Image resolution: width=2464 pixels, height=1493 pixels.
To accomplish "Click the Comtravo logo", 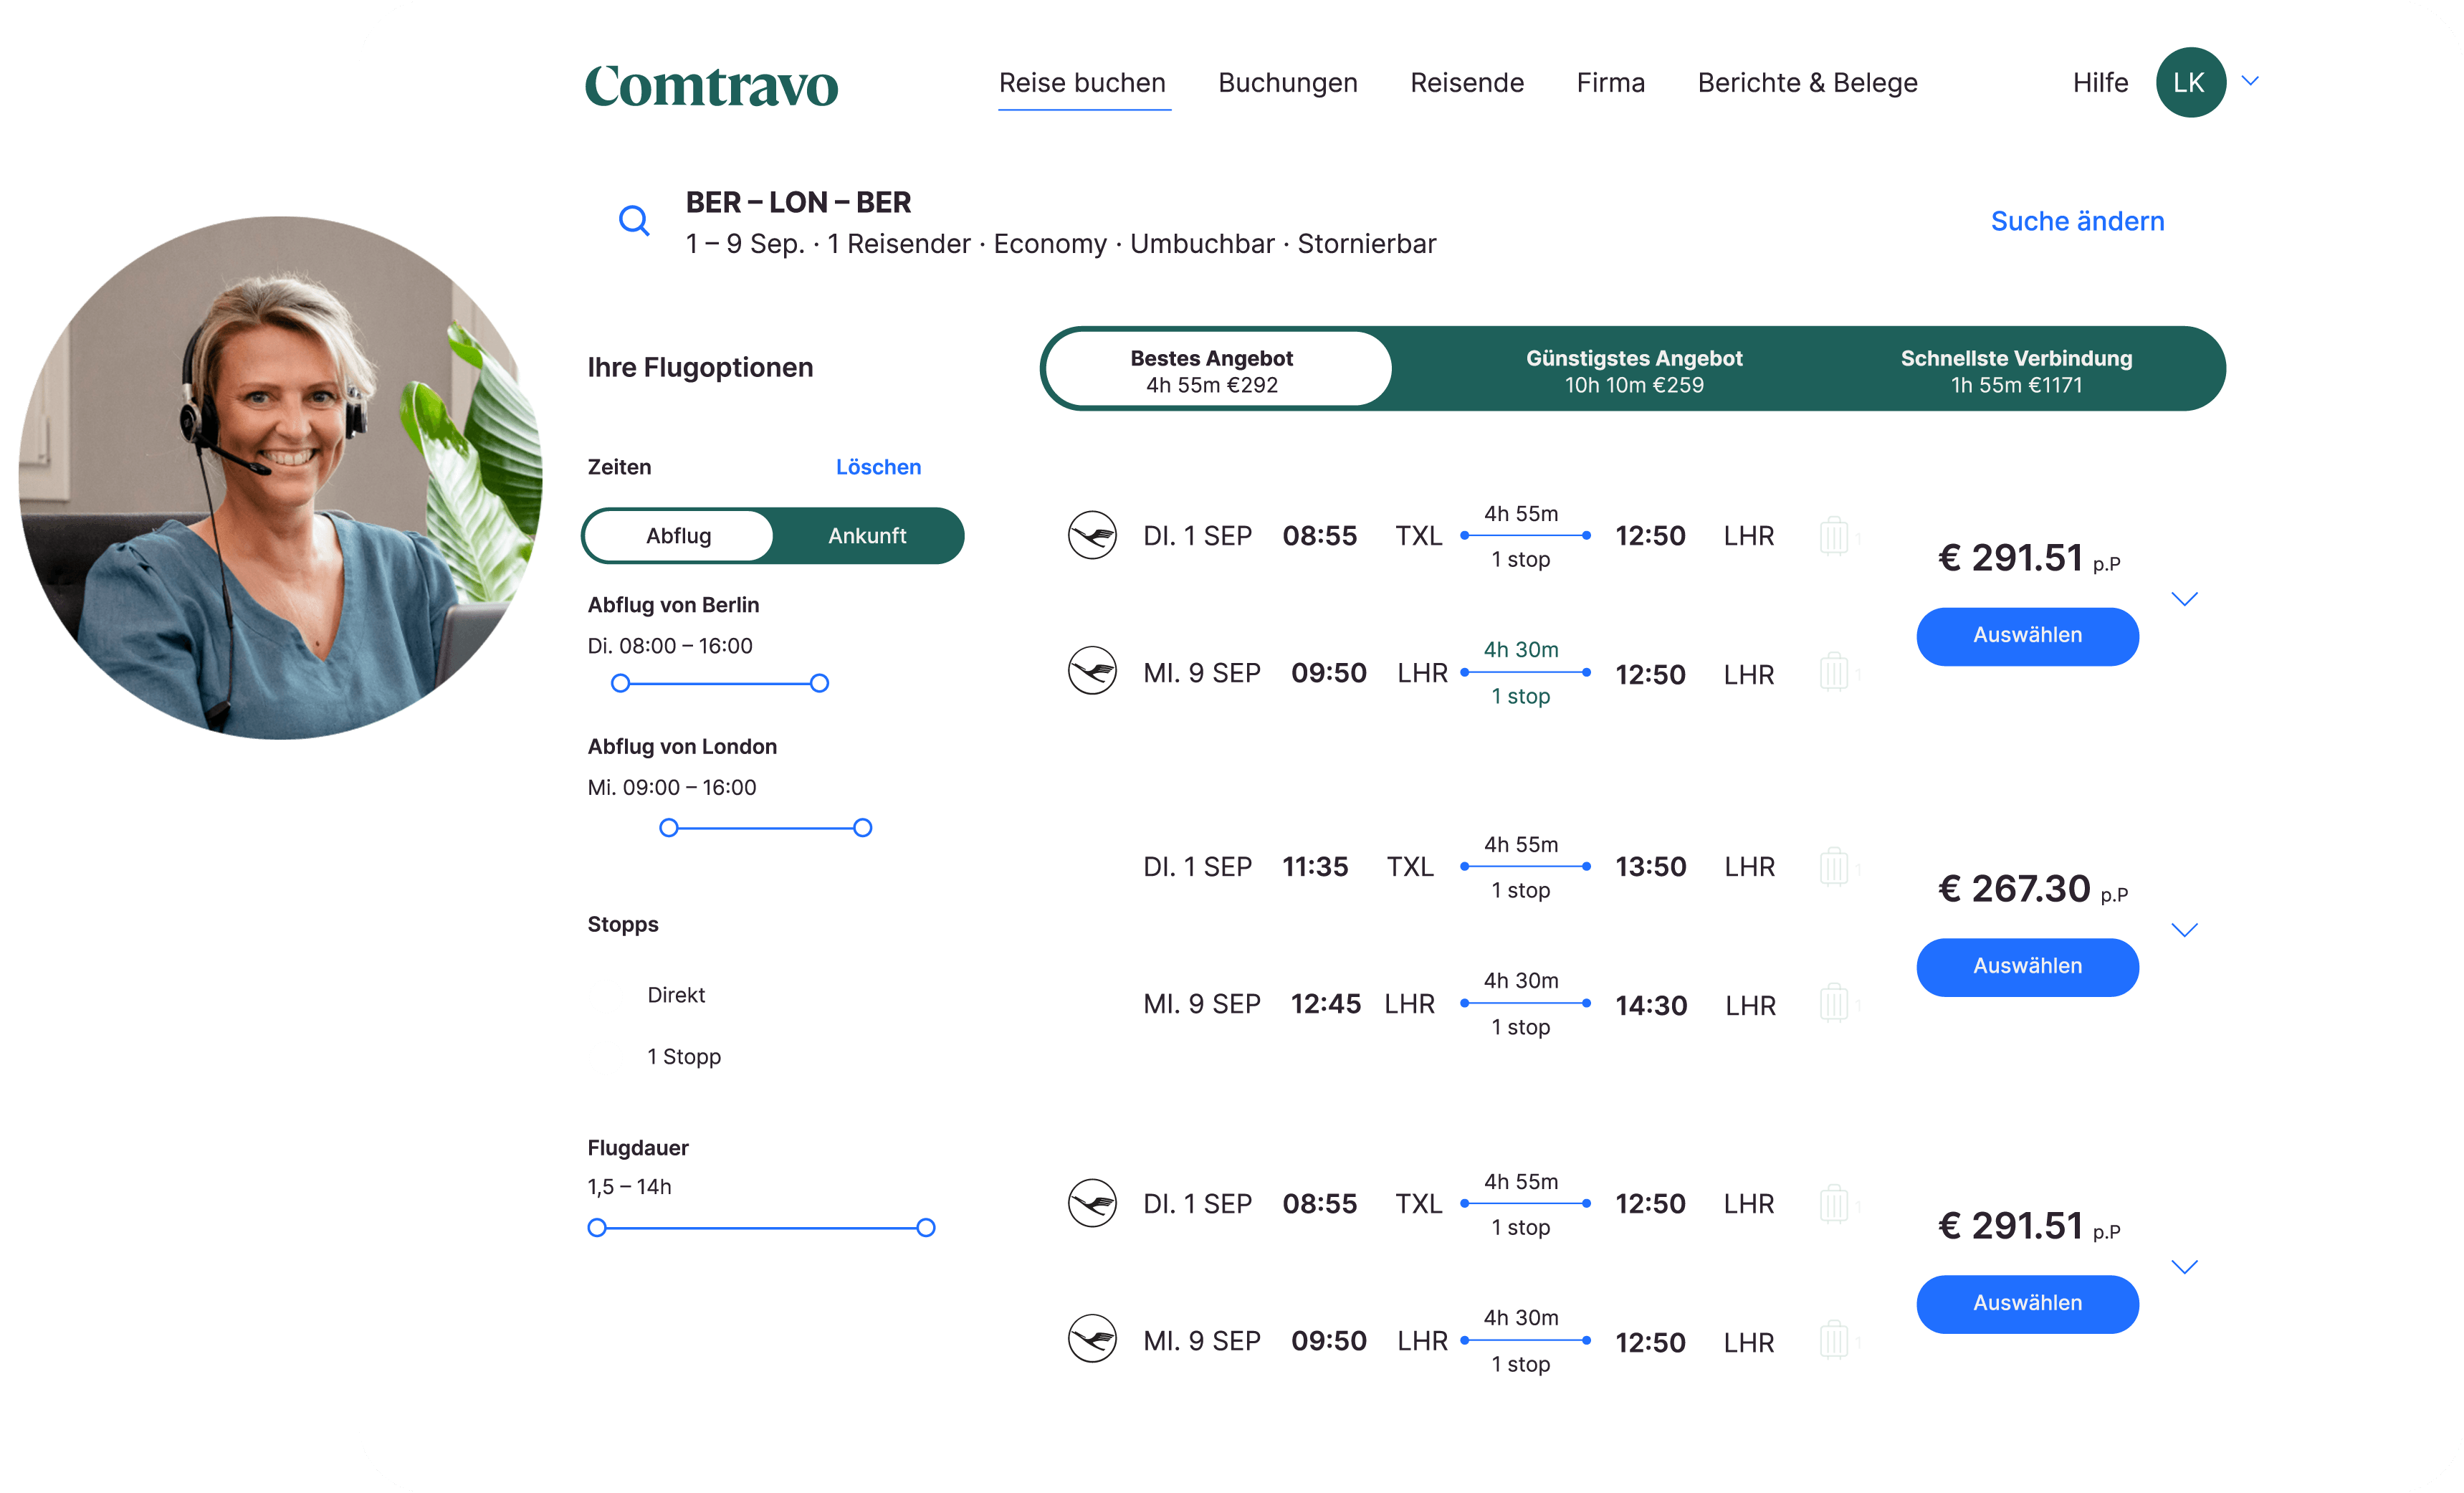I will click(x=711, y=86).
